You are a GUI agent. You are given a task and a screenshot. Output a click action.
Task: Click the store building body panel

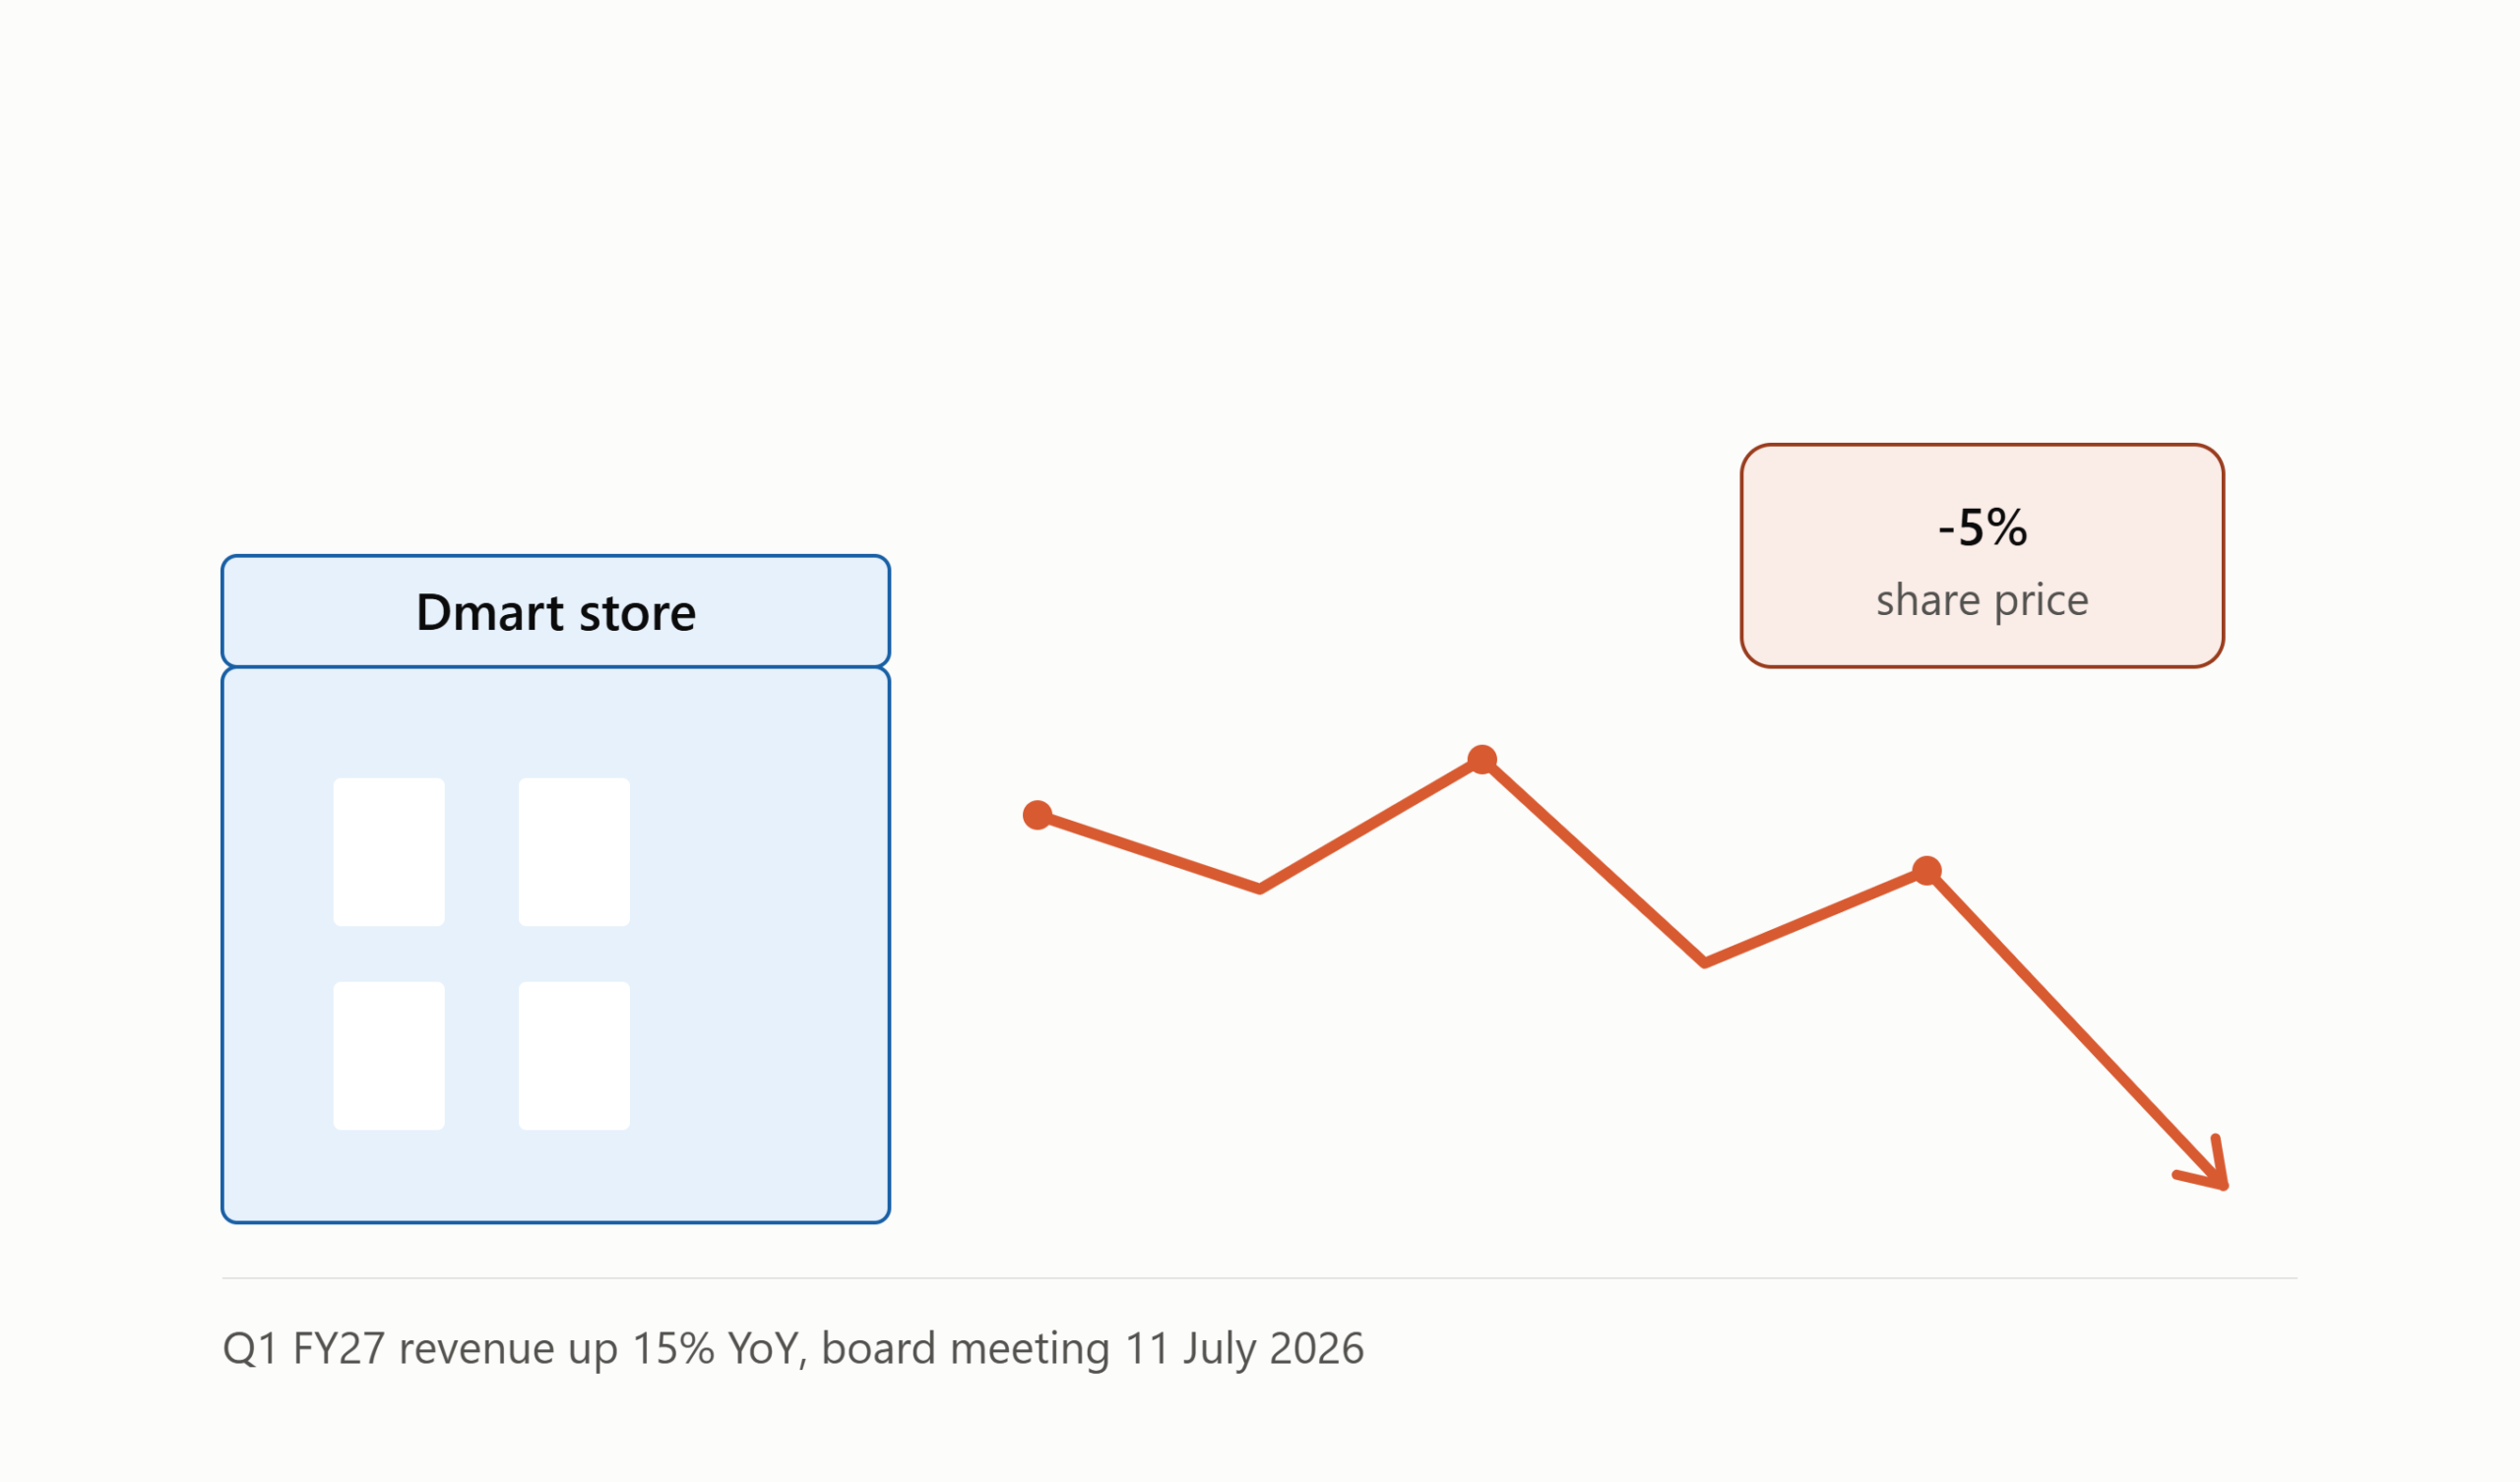pyautogui.click(x=556, y=945)
